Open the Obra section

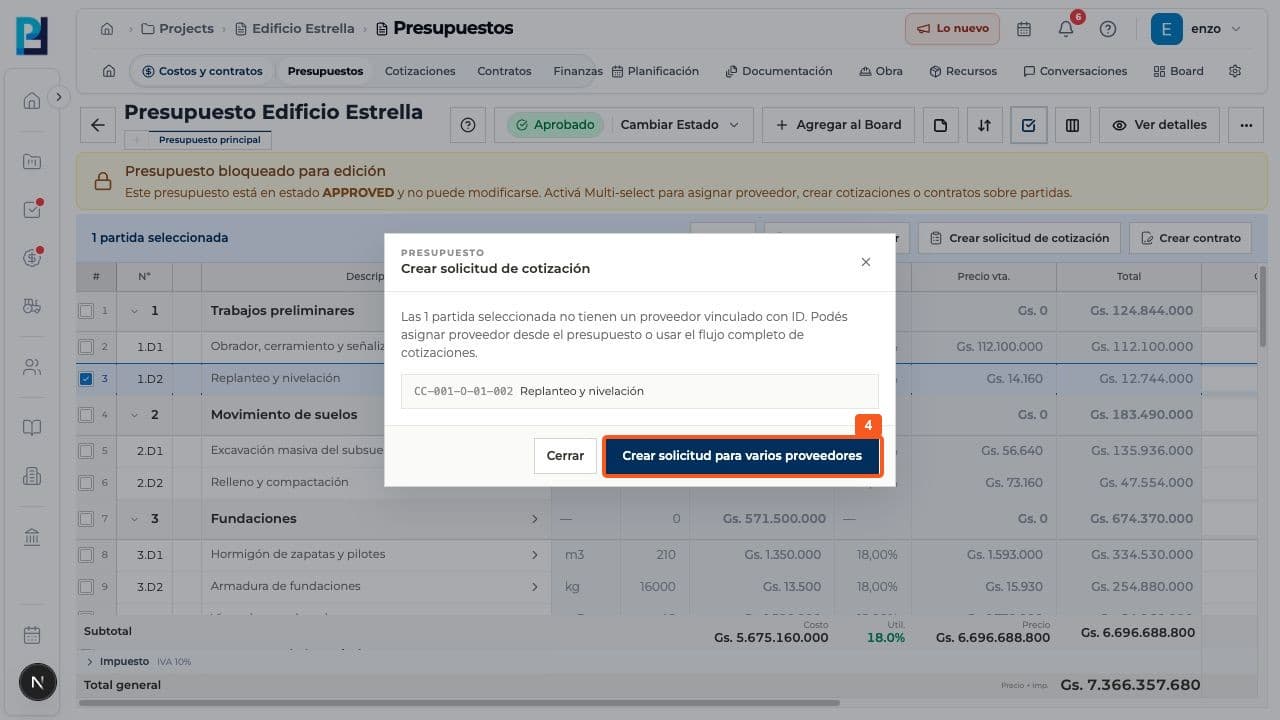point(881,71)
